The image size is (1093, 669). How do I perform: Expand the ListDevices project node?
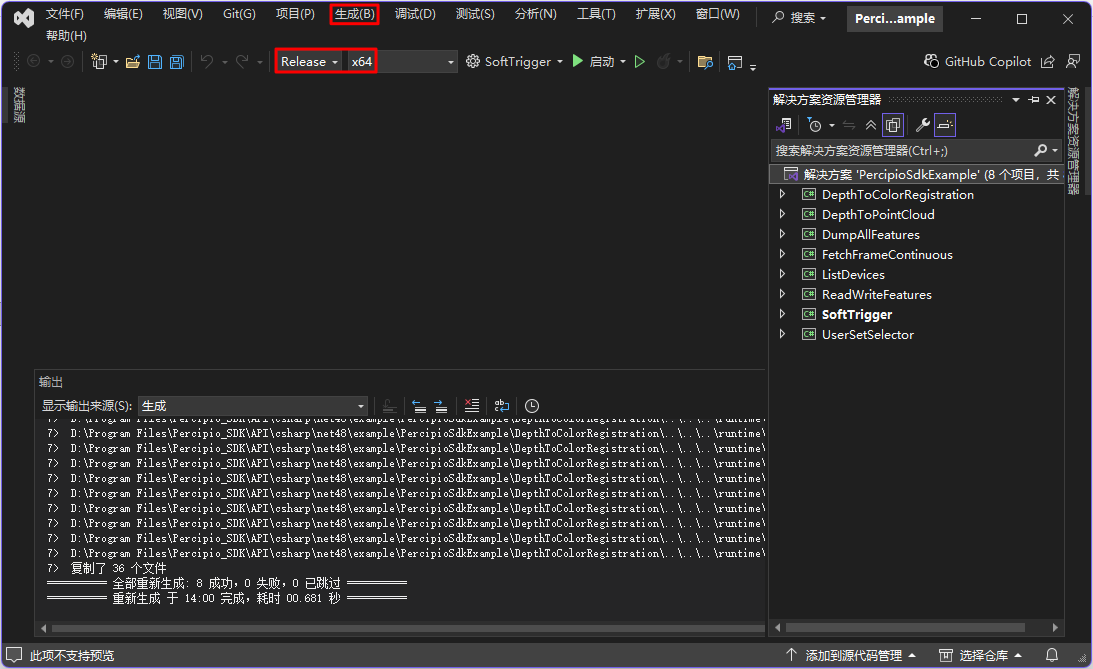tap(782, 274)
